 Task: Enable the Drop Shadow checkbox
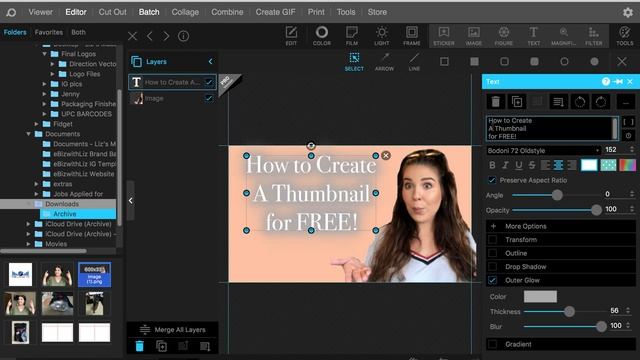click(x=493, y=267)
